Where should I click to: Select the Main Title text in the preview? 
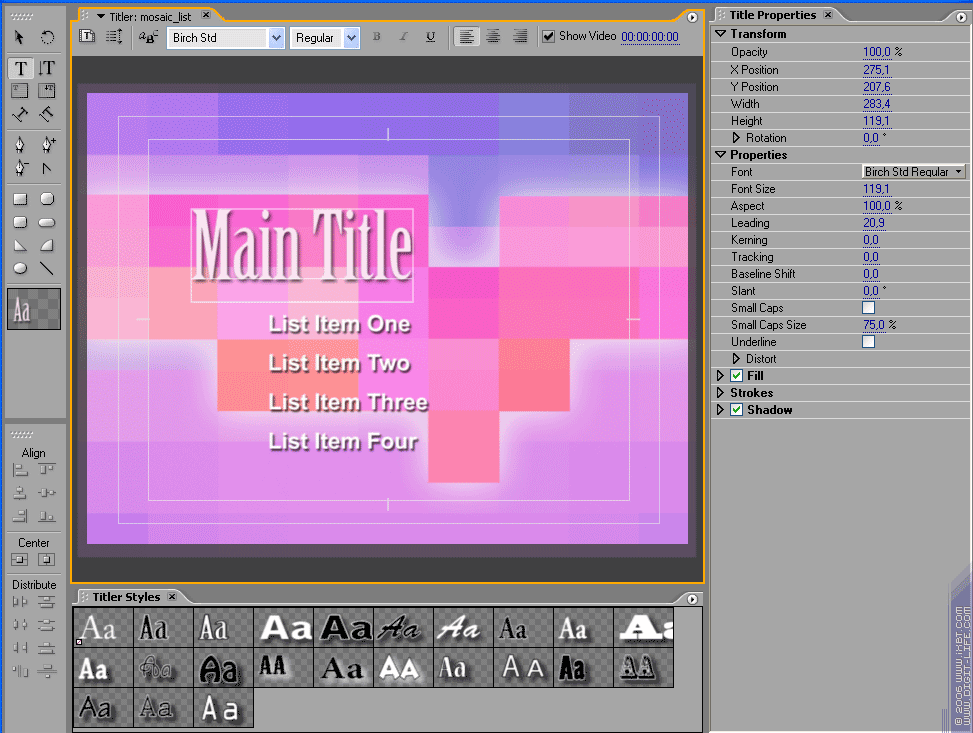click(302, 246)
